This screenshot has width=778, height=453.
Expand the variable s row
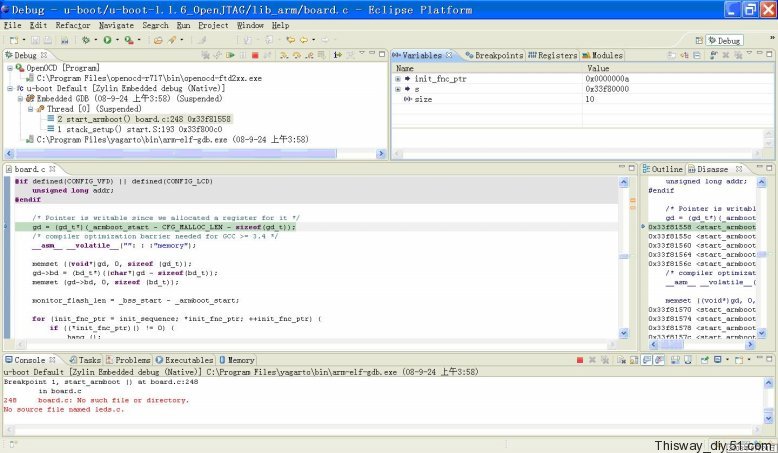click(397, 89)
